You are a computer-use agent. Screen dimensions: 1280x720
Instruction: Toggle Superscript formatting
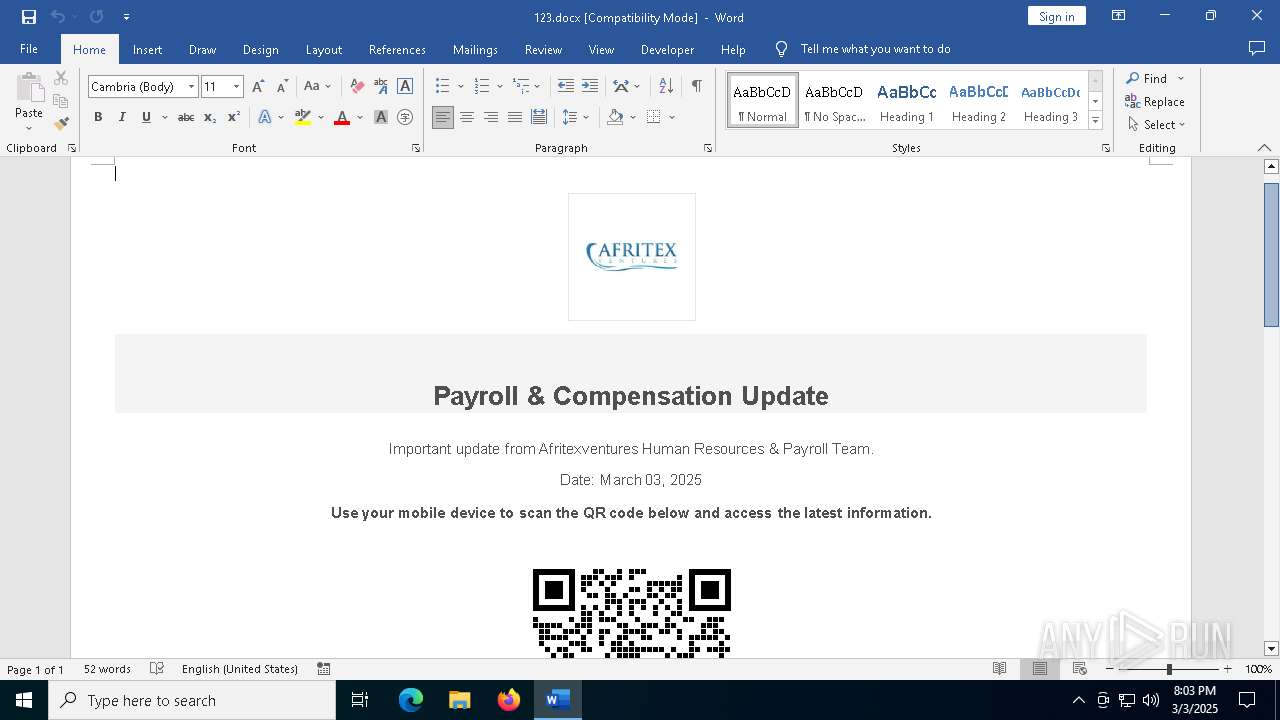(234, 117)
